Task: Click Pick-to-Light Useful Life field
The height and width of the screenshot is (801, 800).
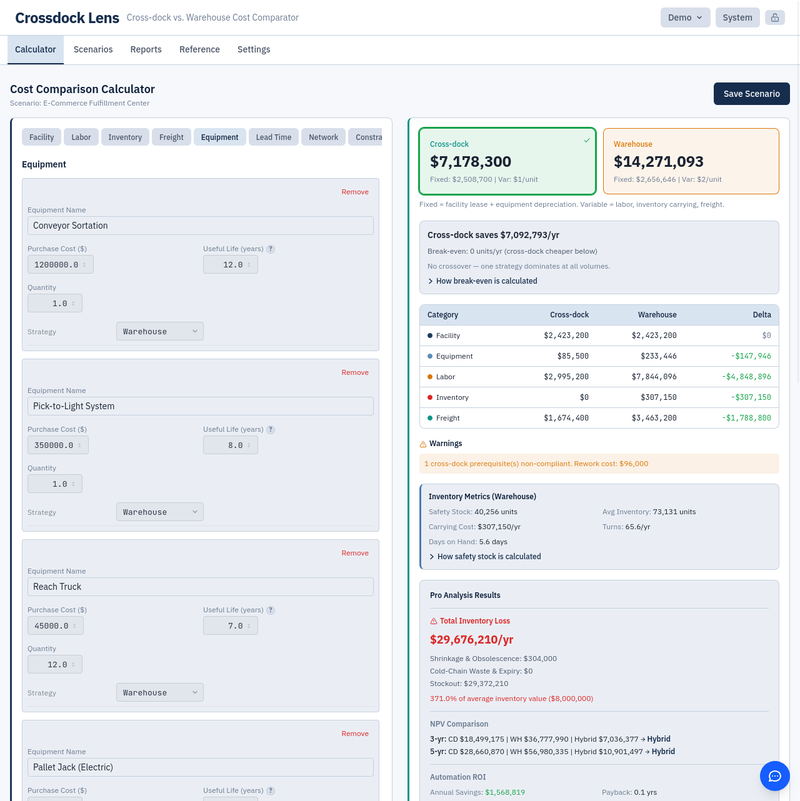Action: tap(230, 445)
